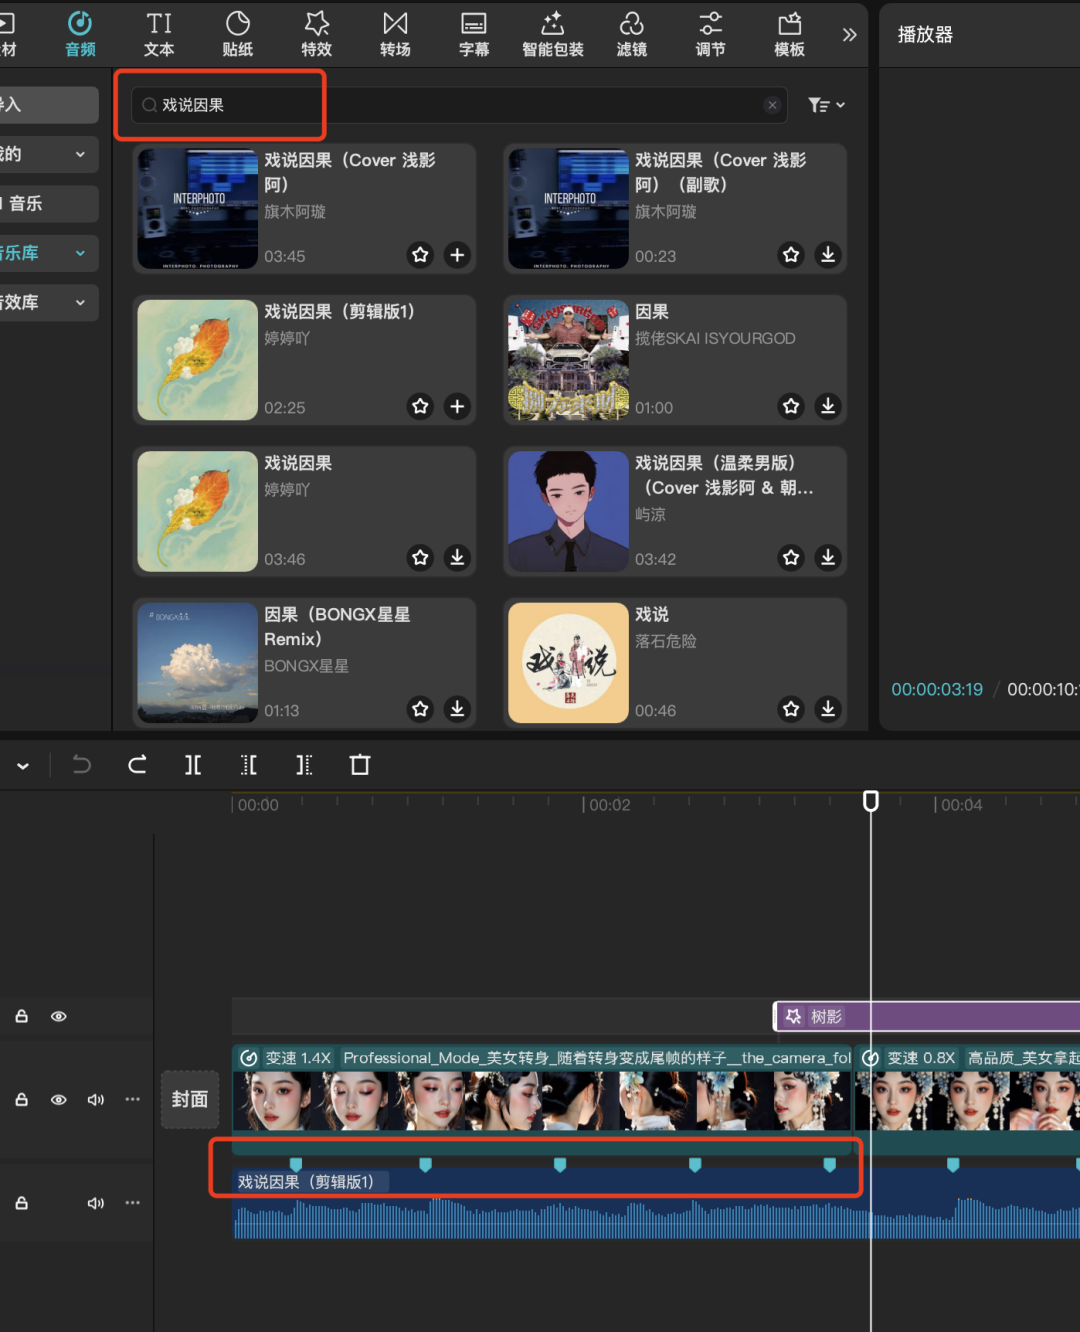Click the trim left of playhead icon
The image size is (1080, 1332).
pos(249,765)
